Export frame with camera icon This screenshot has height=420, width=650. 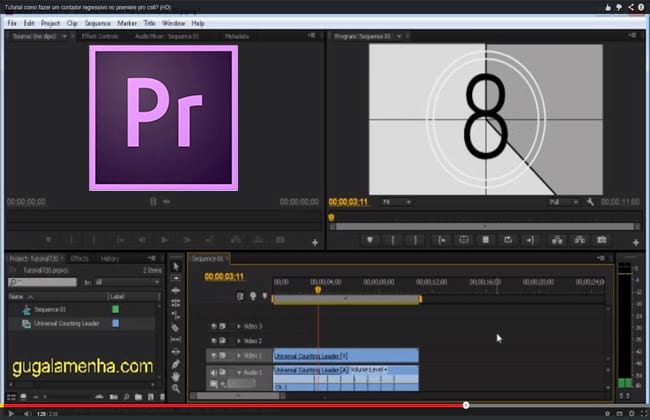click(601, 240)
